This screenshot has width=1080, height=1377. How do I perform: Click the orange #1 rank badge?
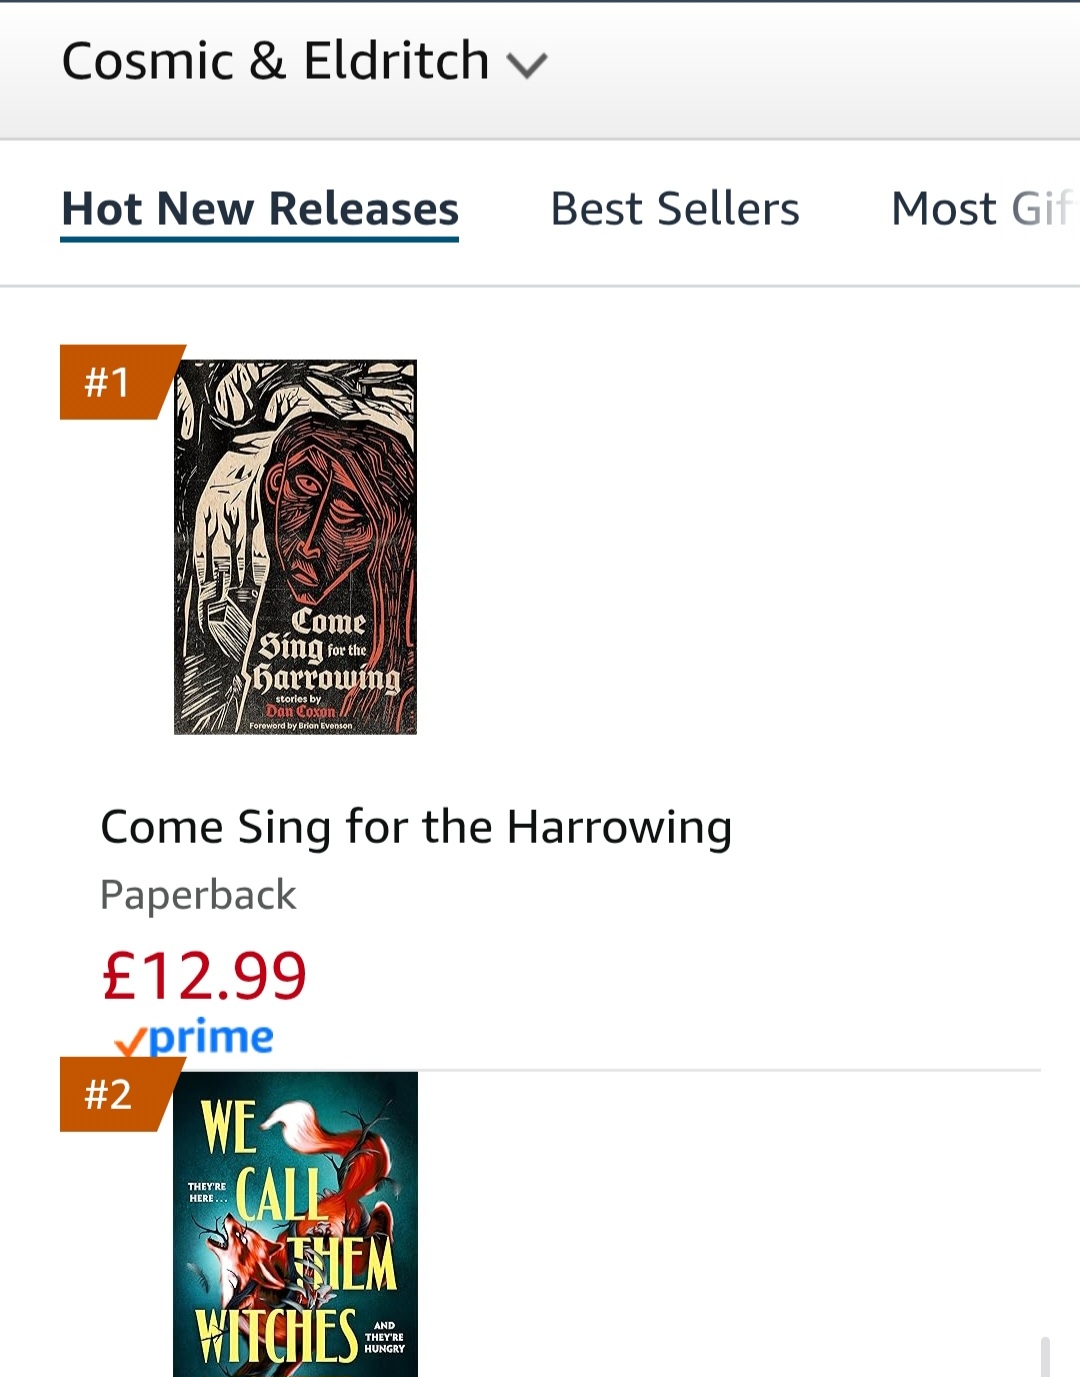(x=110, y=382)
